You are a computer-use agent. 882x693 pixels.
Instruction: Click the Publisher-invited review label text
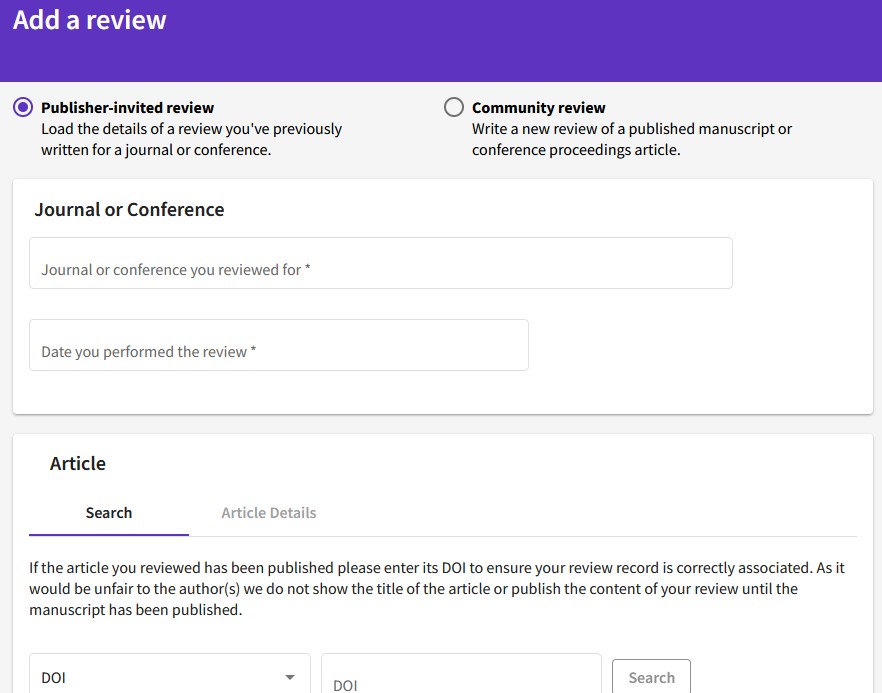[127, 107]
